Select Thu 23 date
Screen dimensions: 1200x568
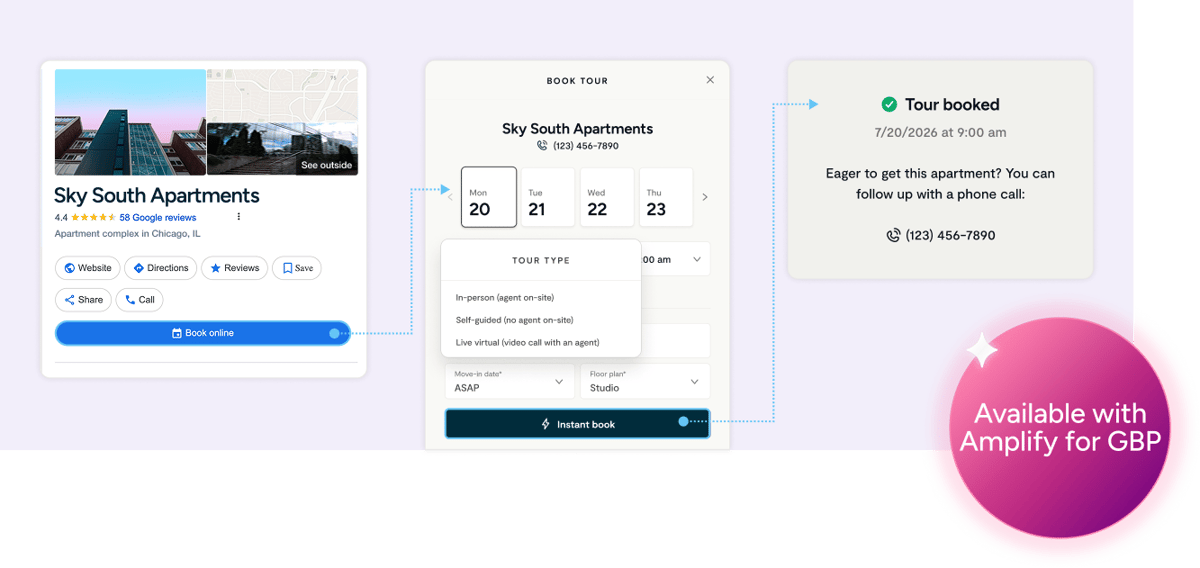pos(666,197)
